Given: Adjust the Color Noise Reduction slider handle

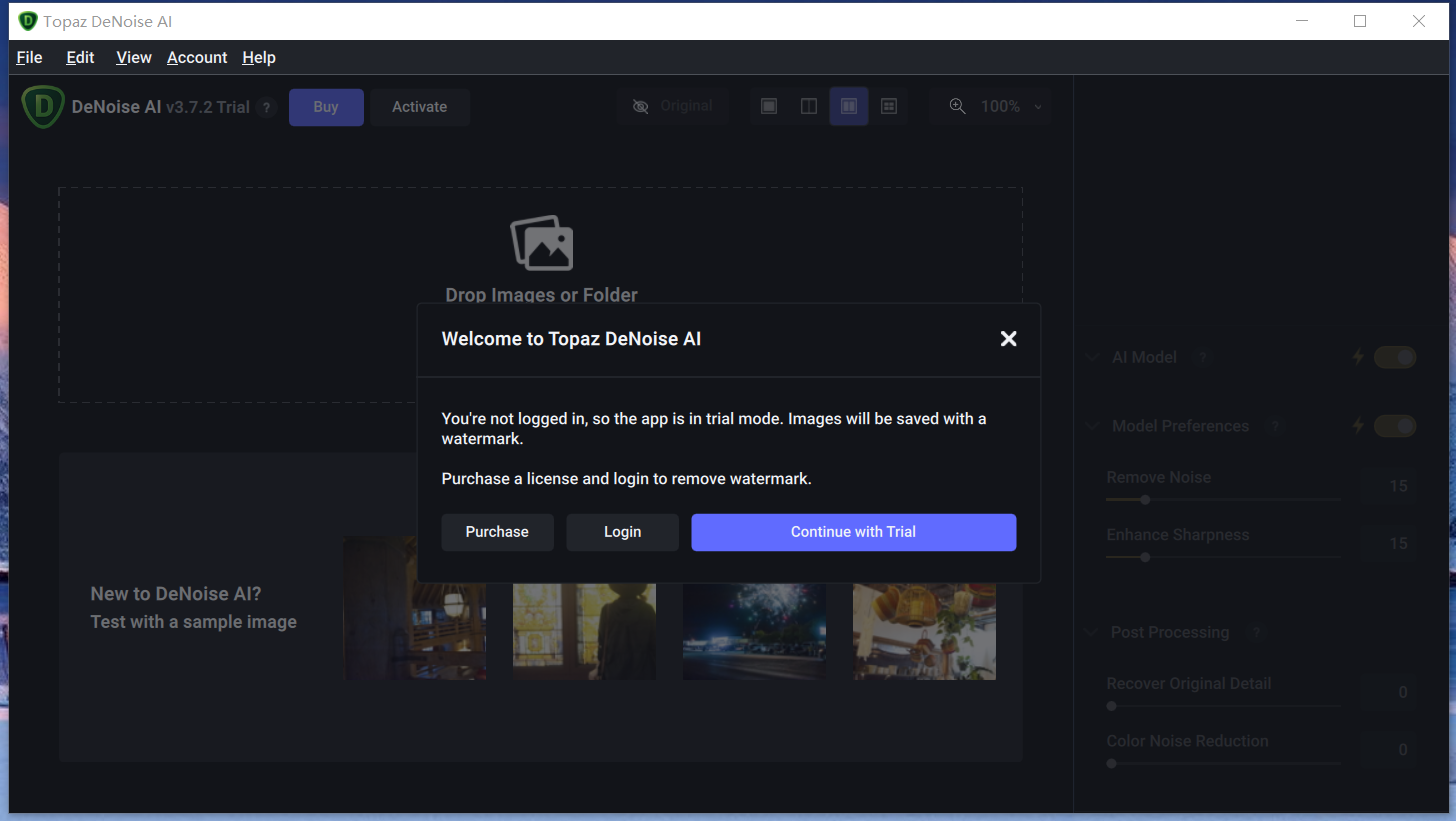Looking at the screenshot, I should click(x=1112, y=763).
